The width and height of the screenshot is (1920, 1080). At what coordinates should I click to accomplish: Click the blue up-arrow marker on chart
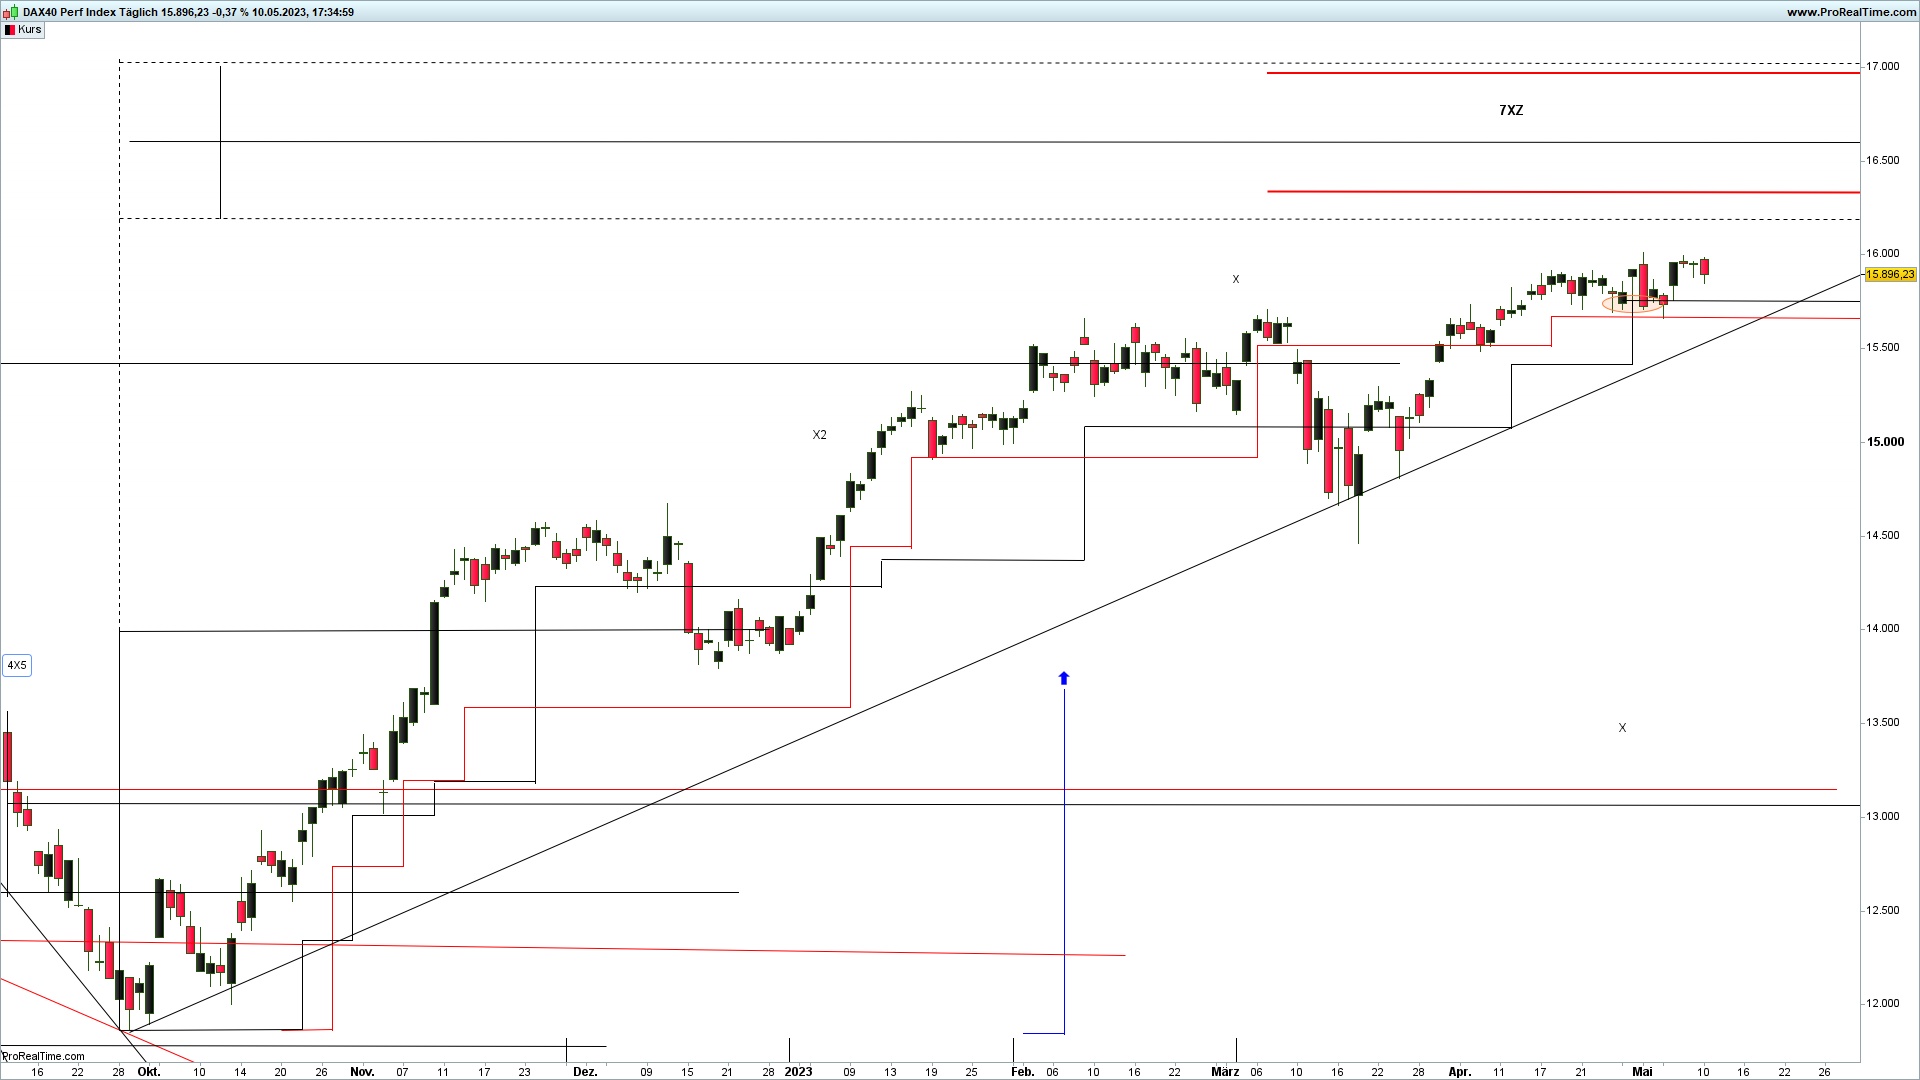tap(1064, 678)
